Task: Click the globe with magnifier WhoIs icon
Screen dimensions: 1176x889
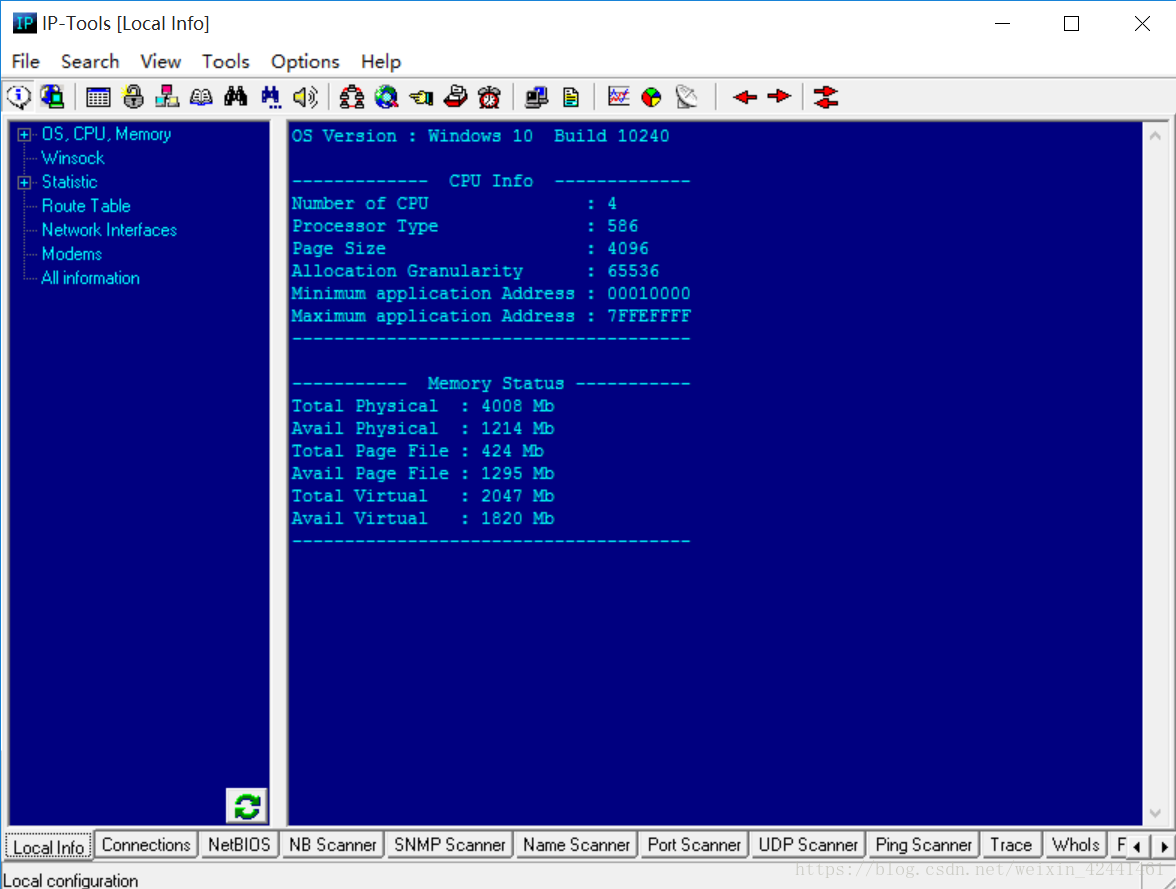Action: [x=386, y=97]
